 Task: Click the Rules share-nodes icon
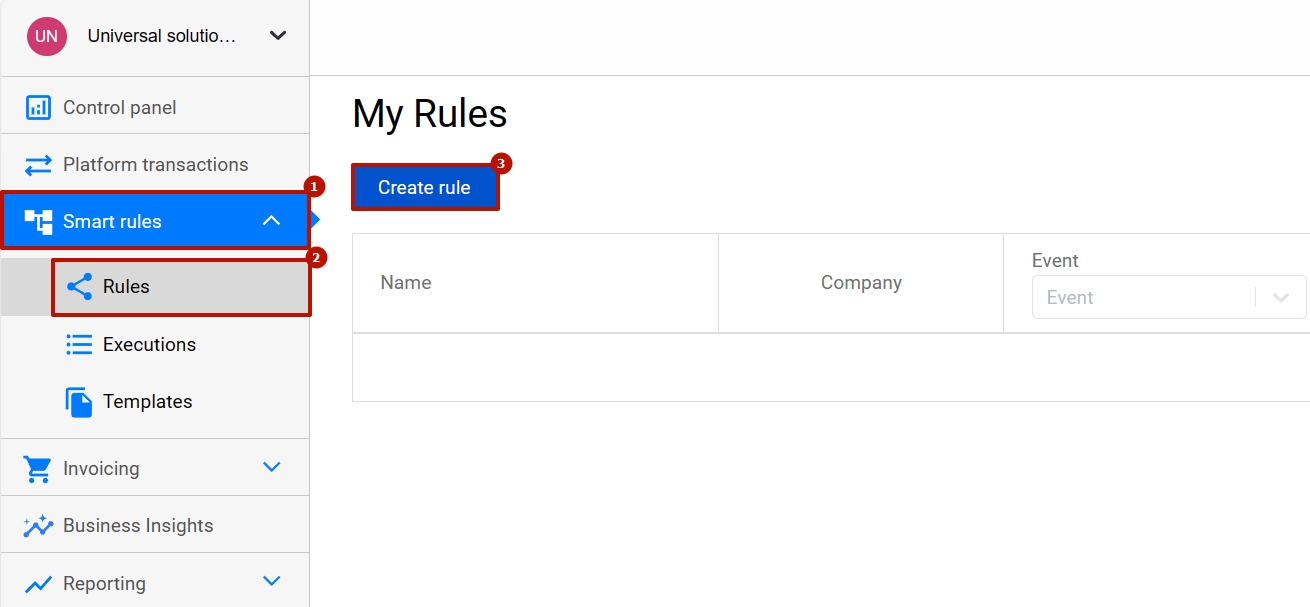[79, 287]
